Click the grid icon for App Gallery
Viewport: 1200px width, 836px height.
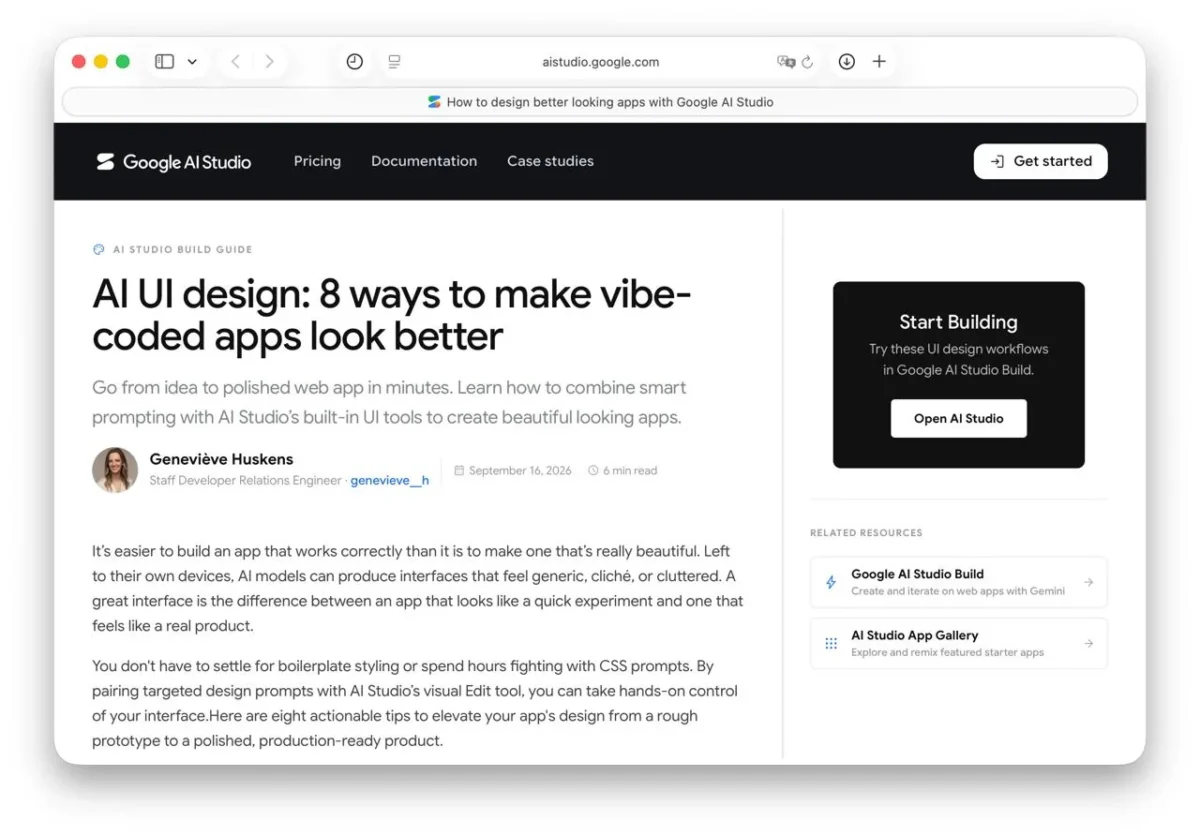point(831,643)
